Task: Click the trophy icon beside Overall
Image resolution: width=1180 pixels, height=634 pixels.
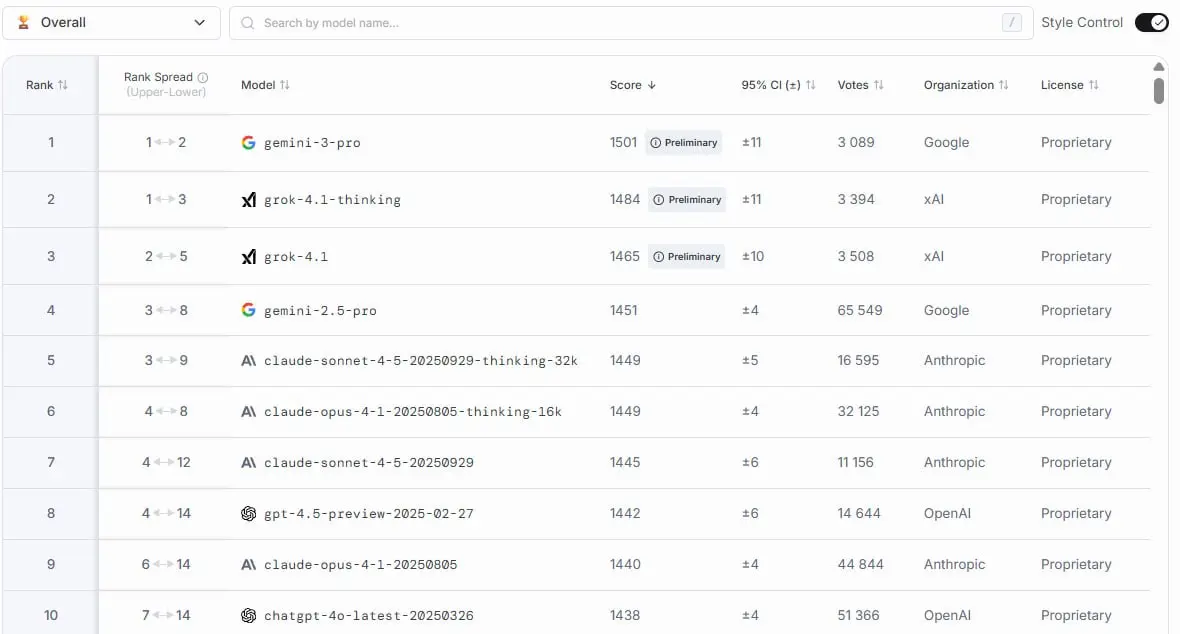Action: pos(23,23)
